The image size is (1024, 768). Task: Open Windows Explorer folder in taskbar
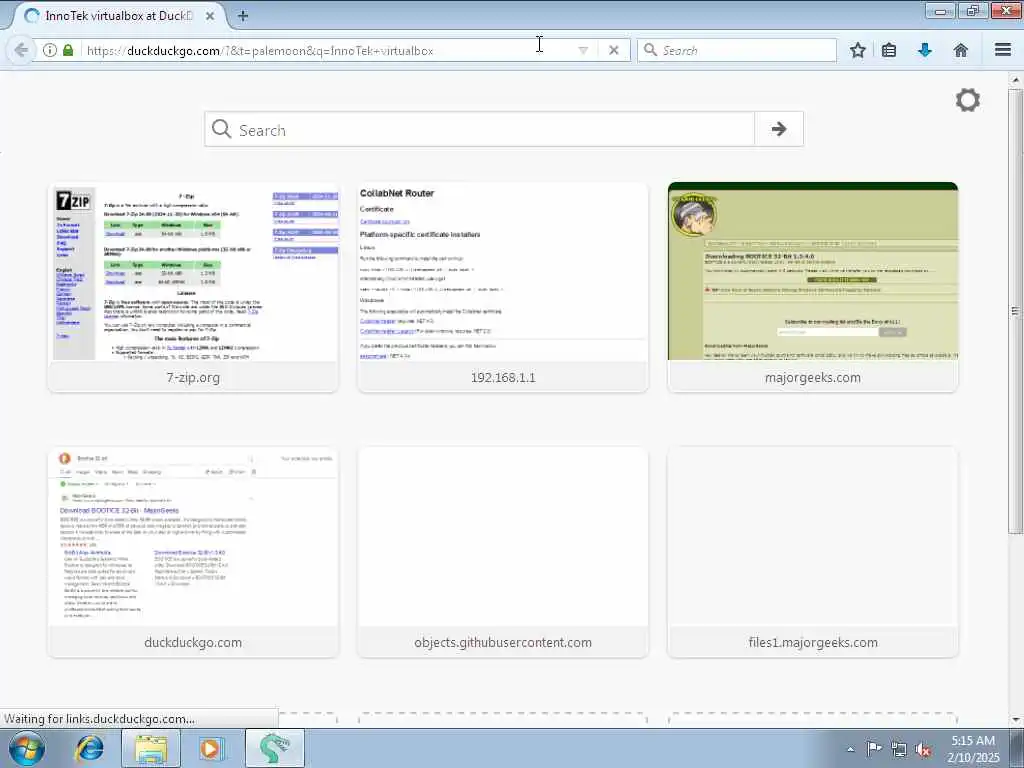[151, 748]
